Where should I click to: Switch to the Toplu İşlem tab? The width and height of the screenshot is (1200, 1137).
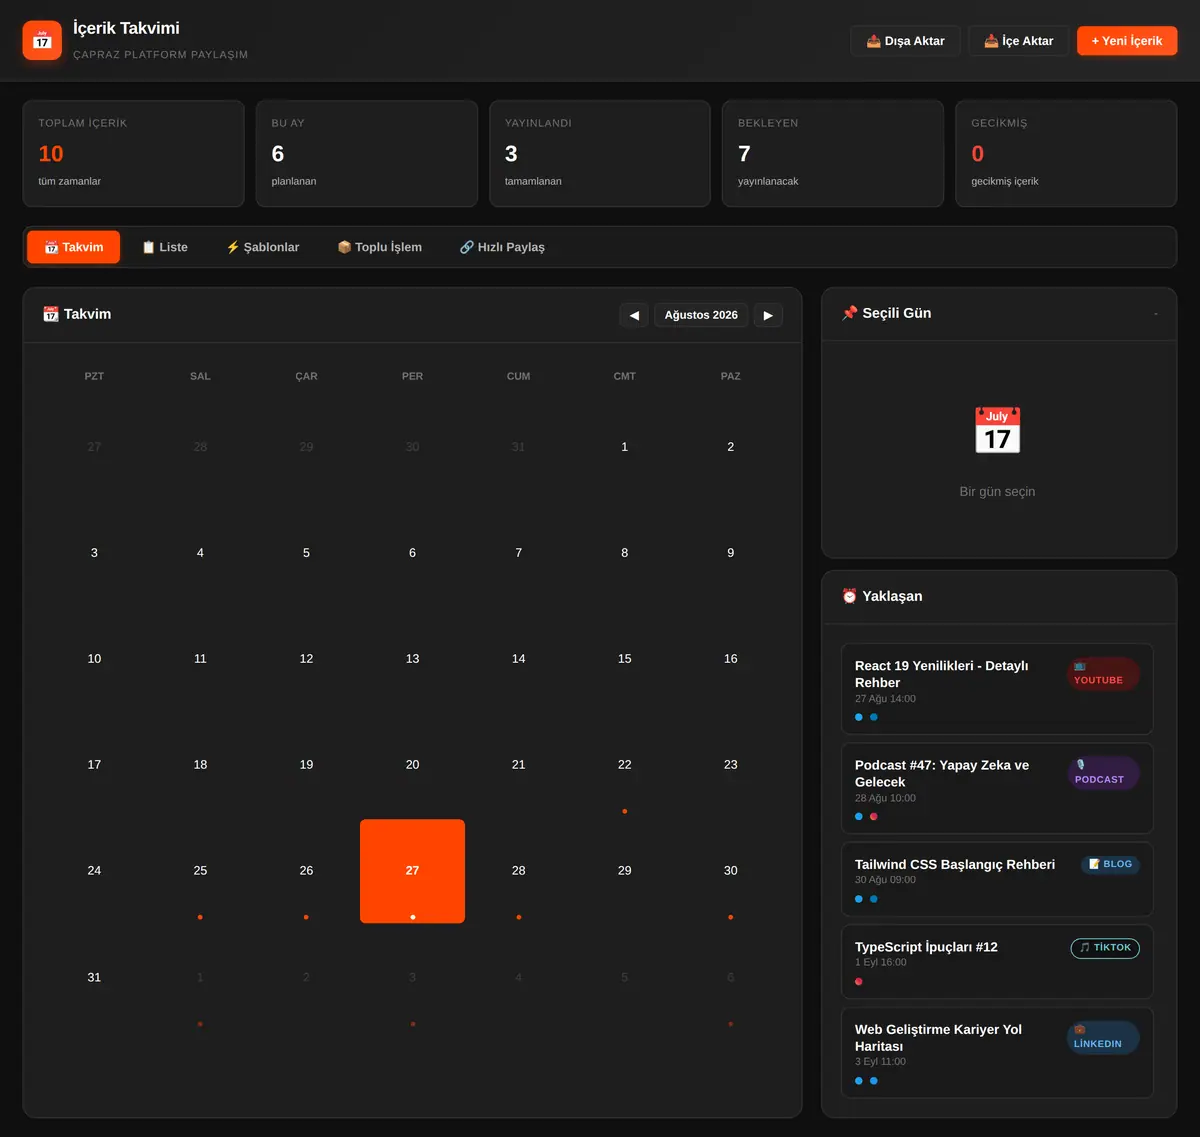pos(380,247)
